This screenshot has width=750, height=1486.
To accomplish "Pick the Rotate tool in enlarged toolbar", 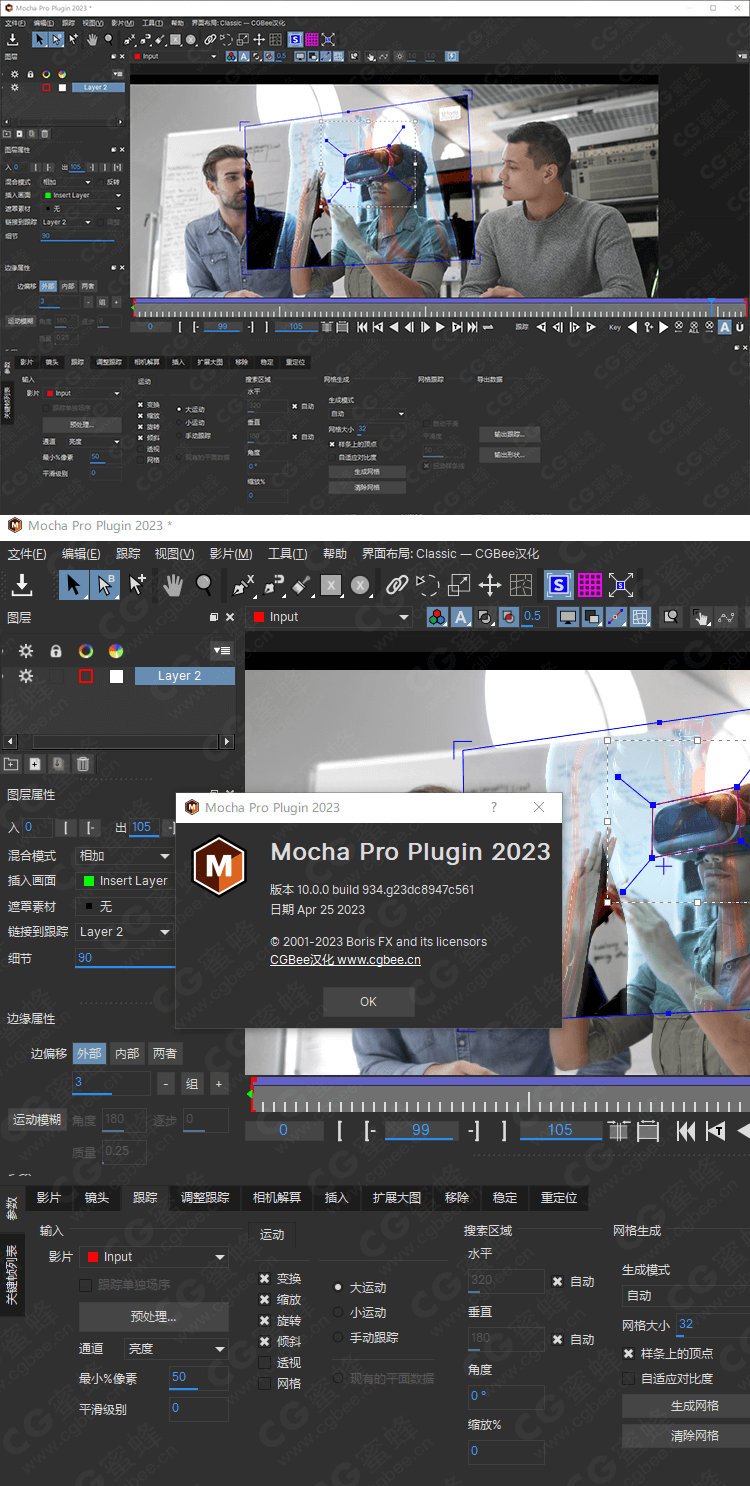I will (428, 585).
